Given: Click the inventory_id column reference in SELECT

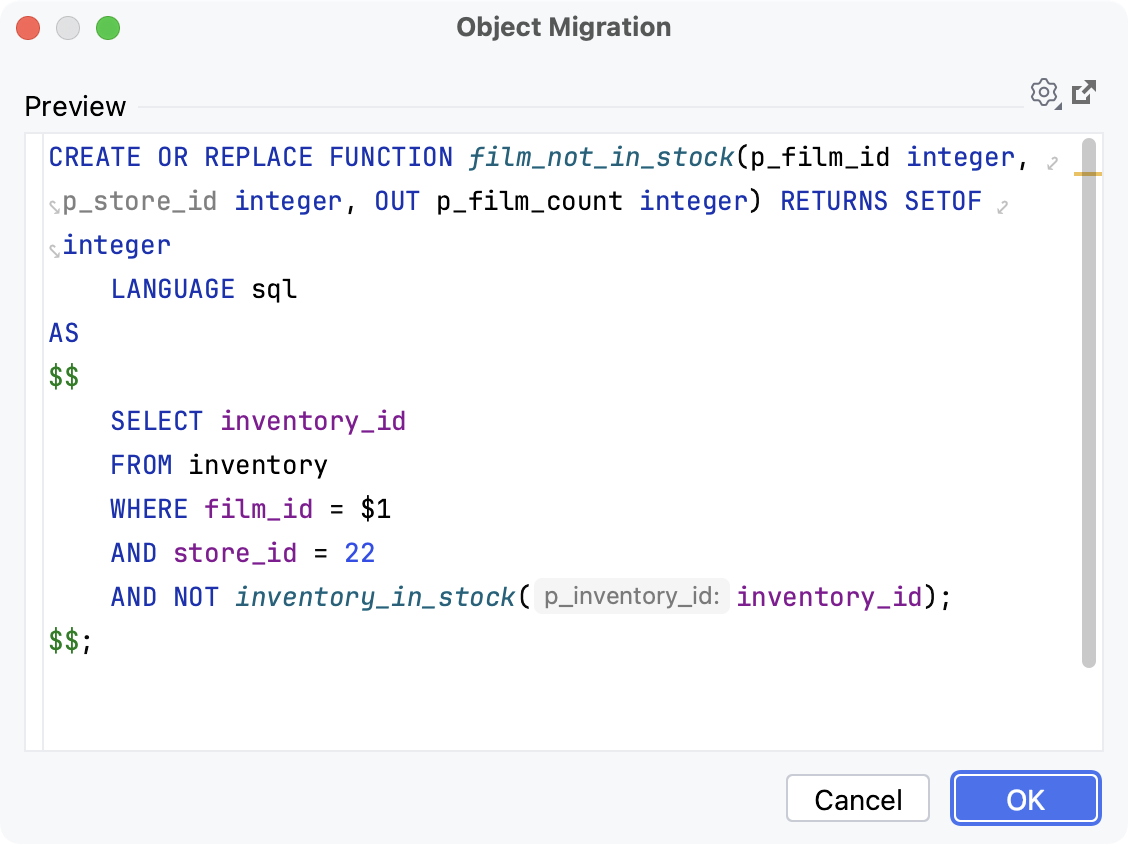Looking at the screenshot, I should click(x=313, y=420).
